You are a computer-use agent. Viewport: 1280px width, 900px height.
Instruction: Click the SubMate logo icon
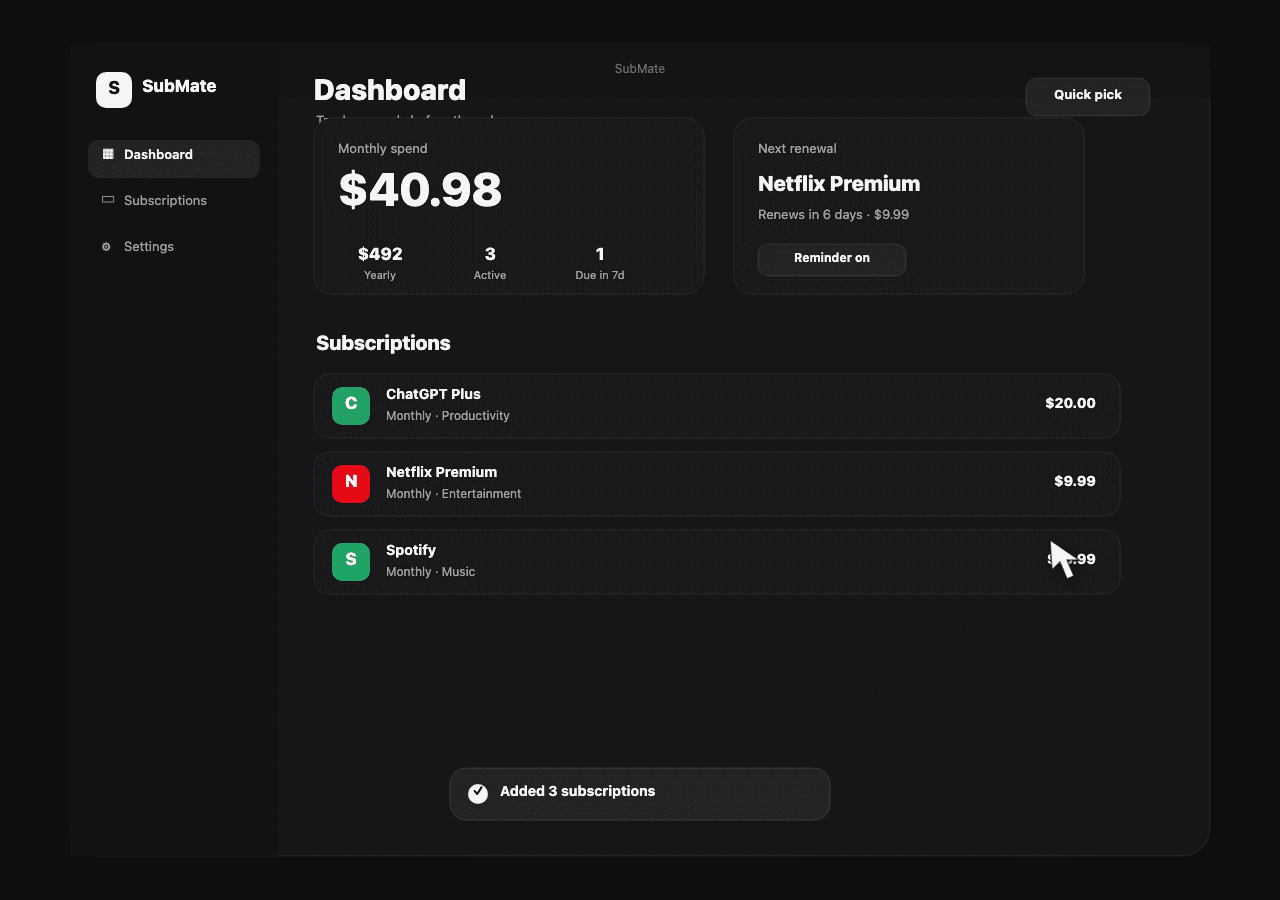pyautogui.click(x=114, y=90)
